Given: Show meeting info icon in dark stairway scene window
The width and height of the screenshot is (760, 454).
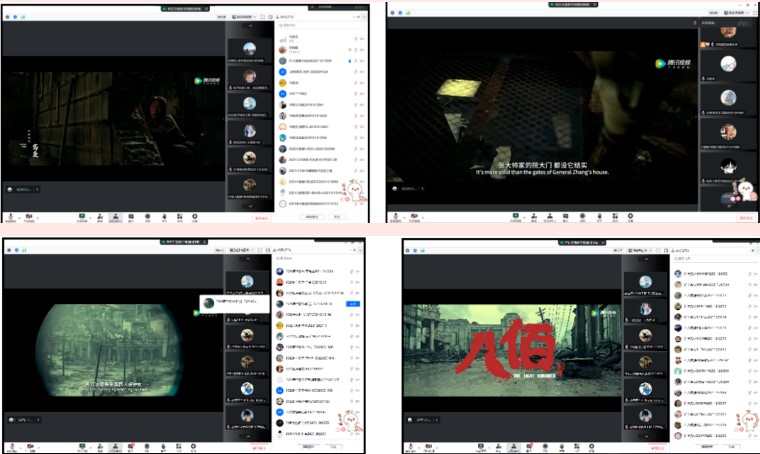Looking at the screenshot, I should 7,17.
